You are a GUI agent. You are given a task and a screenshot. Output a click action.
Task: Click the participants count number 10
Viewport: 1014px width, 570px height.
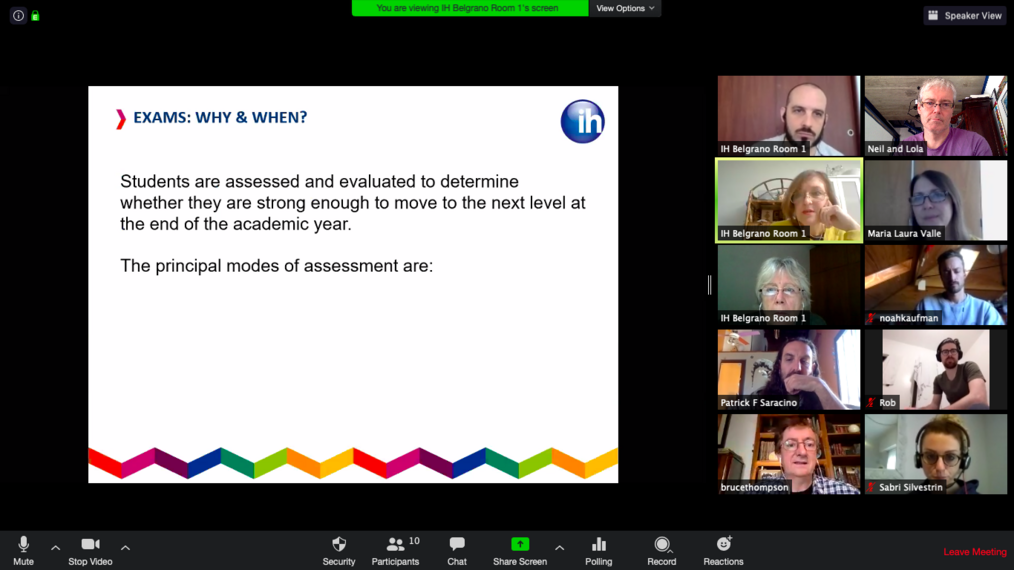click(x=414, y=541)
